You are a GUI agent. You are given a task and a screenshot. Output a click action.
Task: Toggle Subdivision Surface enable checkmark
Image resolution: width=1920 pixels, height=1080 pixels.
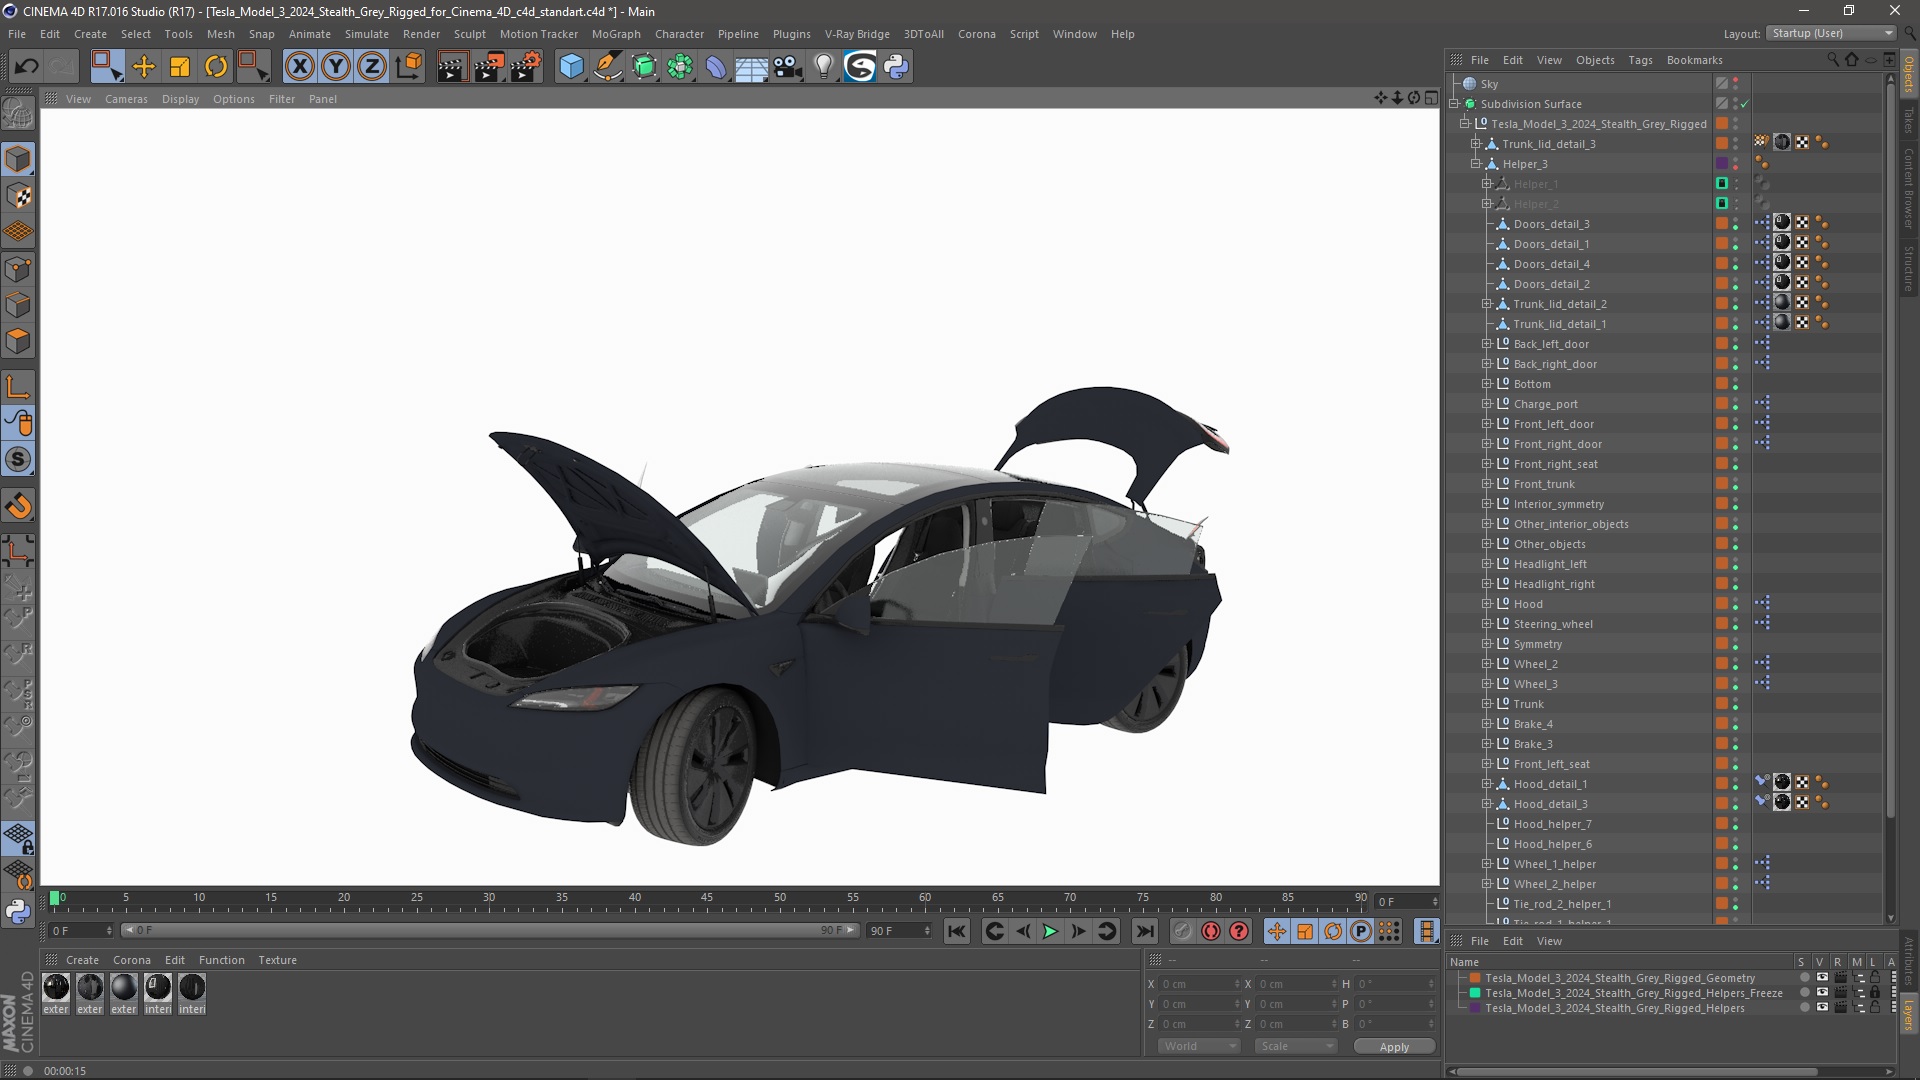coord(1745,104)
